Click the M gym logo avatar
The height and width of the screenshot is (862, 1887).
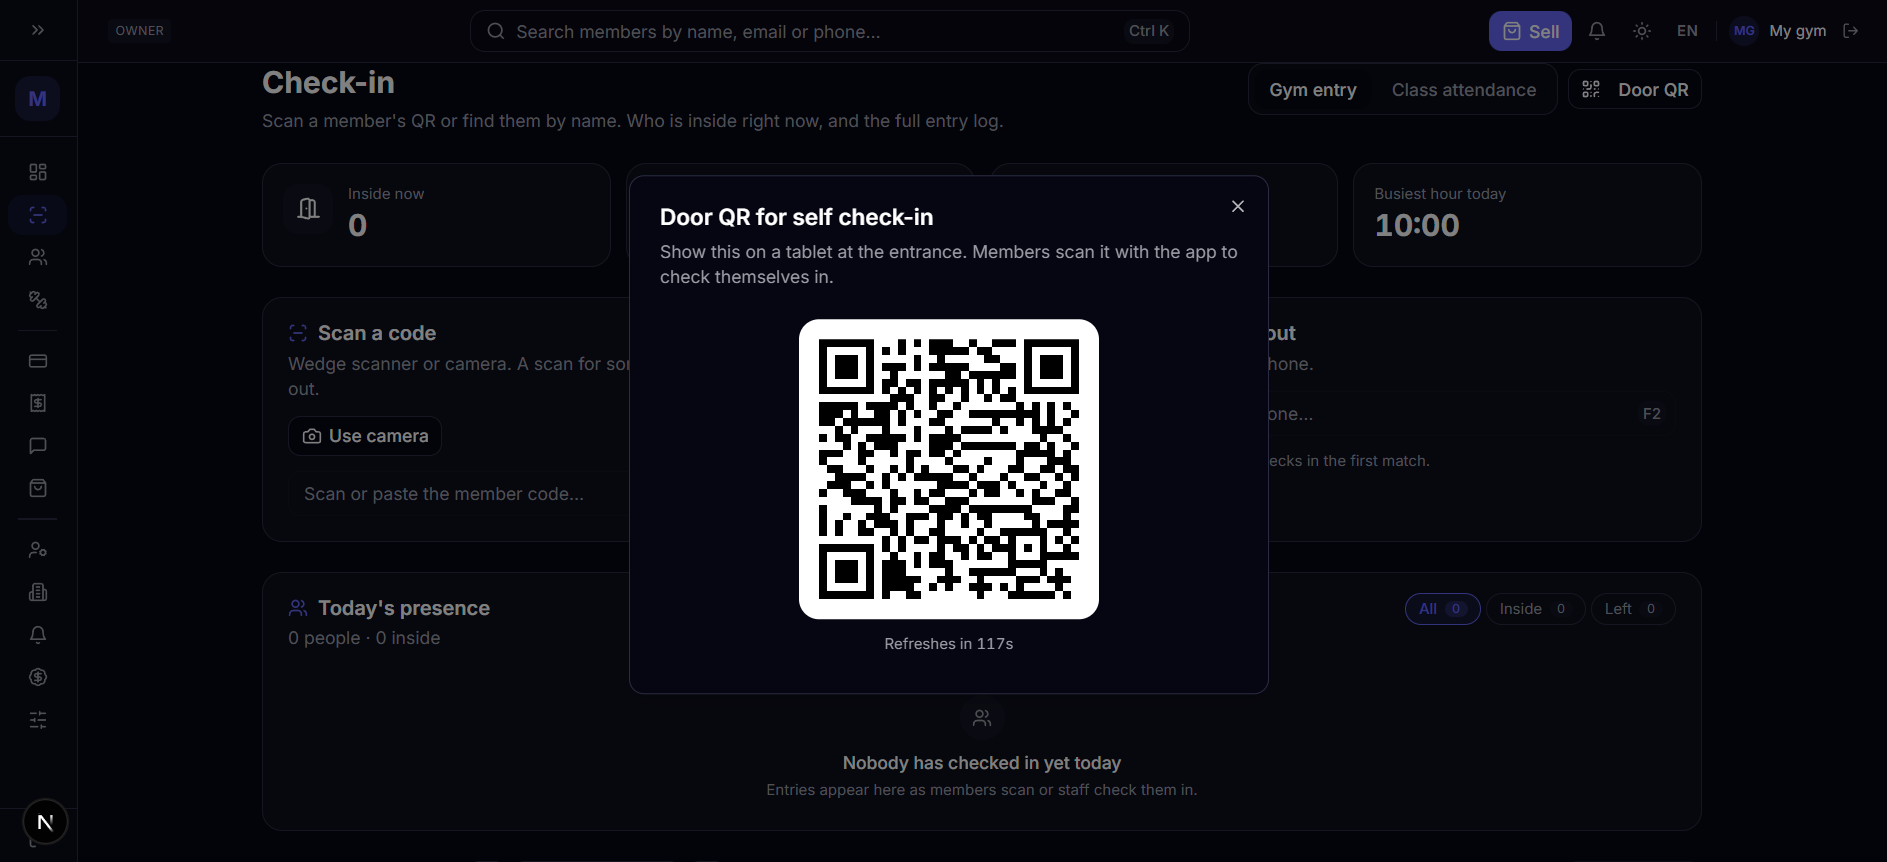click(x=38, y=99)
